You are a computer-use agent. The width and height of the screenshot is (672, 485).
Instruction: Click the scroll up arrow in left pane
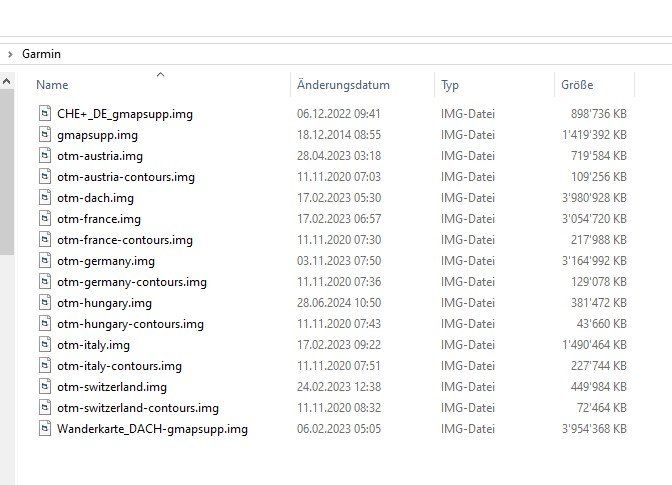click(6, 81)
